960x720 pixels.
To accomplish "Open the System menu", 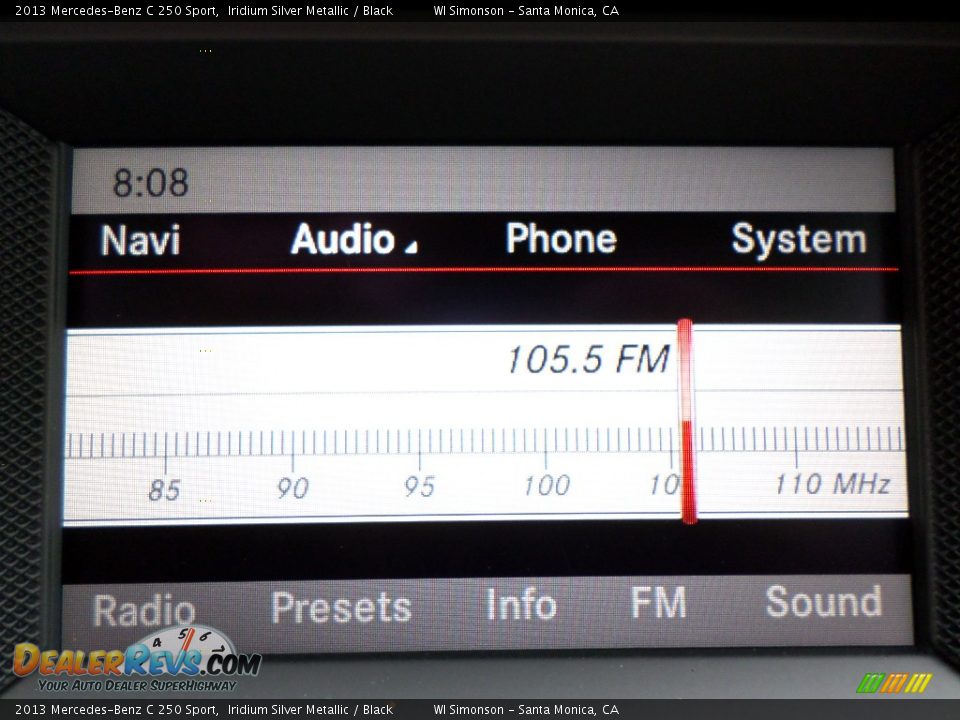I will [x=798, y=240].
